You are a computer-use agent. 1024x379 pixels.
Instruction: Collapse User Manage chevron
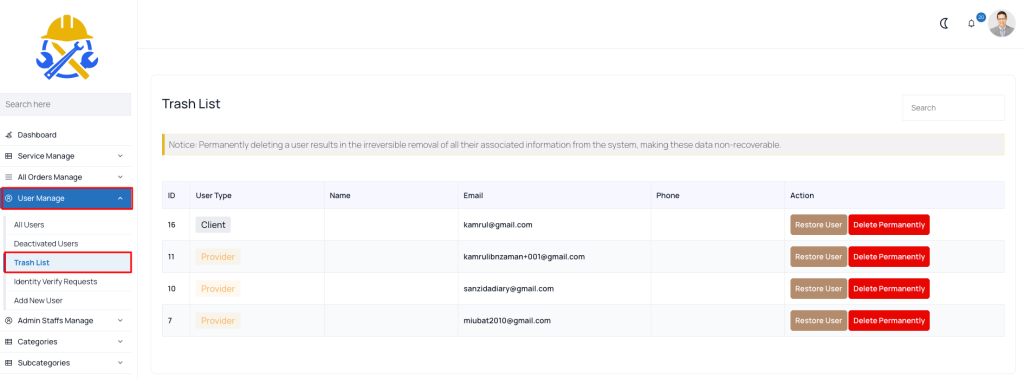[x=120, y=199]
